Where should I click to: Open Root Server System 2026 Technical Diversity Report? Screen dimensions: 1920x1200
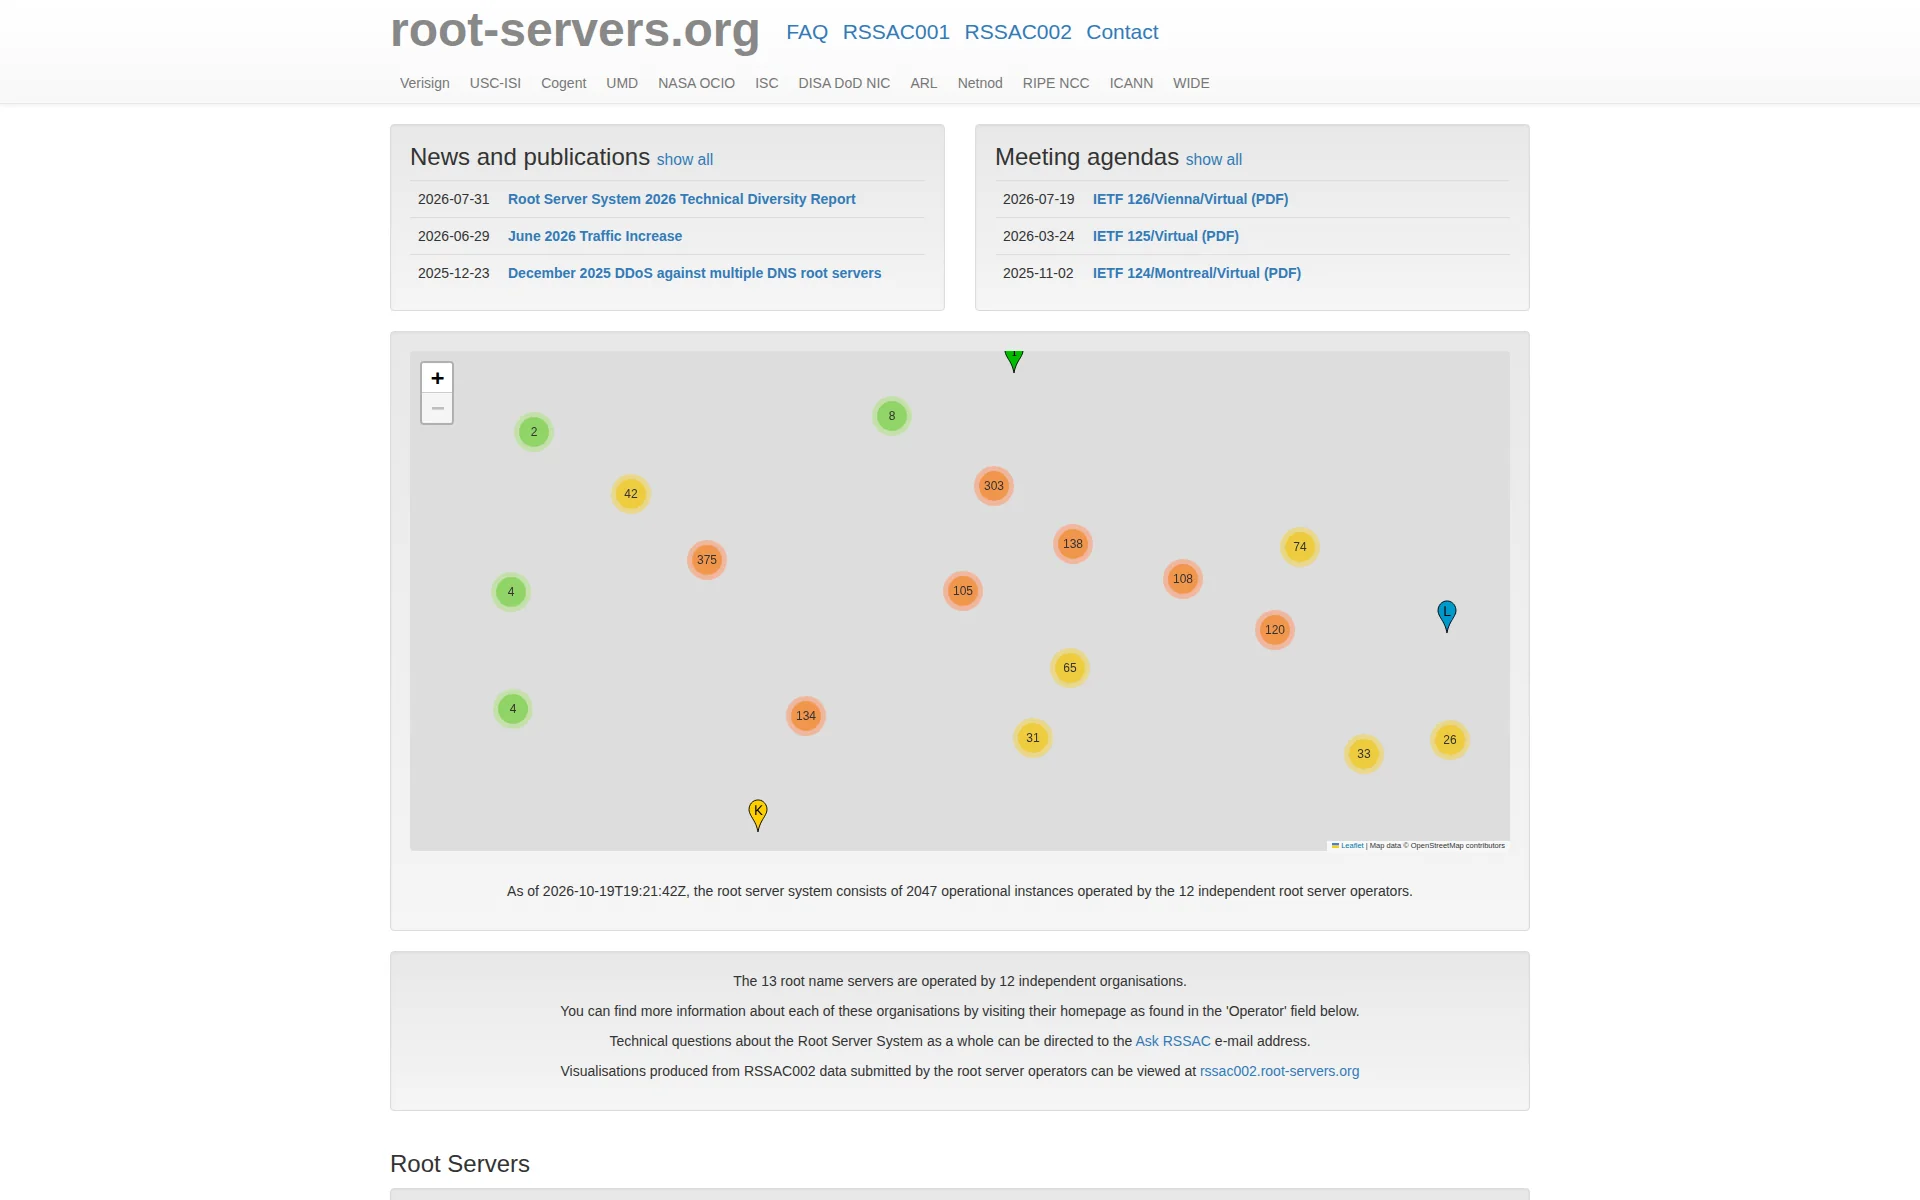tap(682, 199)
